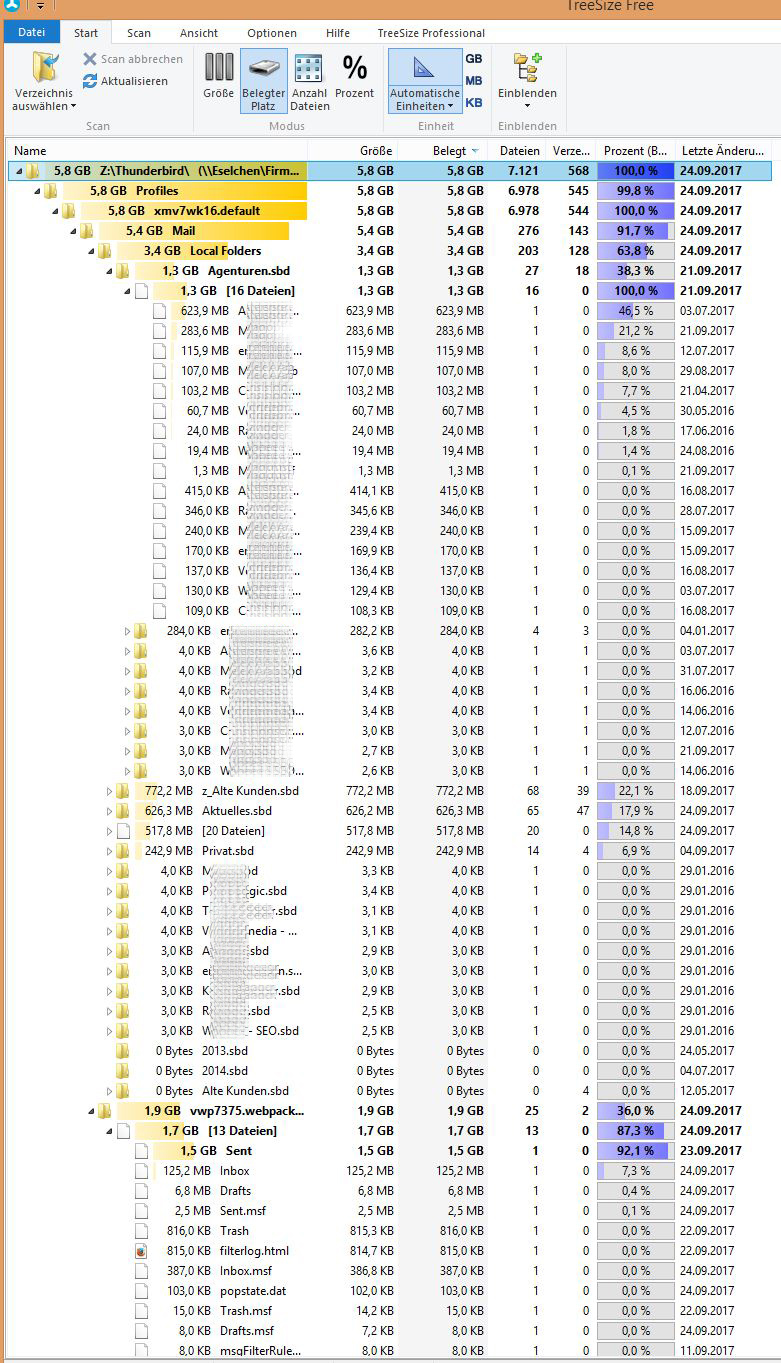This screenshot has height=1363, width=781.
Task: Expand the z_Alte Kunden.sbd folder
Action: coord(109,791)
